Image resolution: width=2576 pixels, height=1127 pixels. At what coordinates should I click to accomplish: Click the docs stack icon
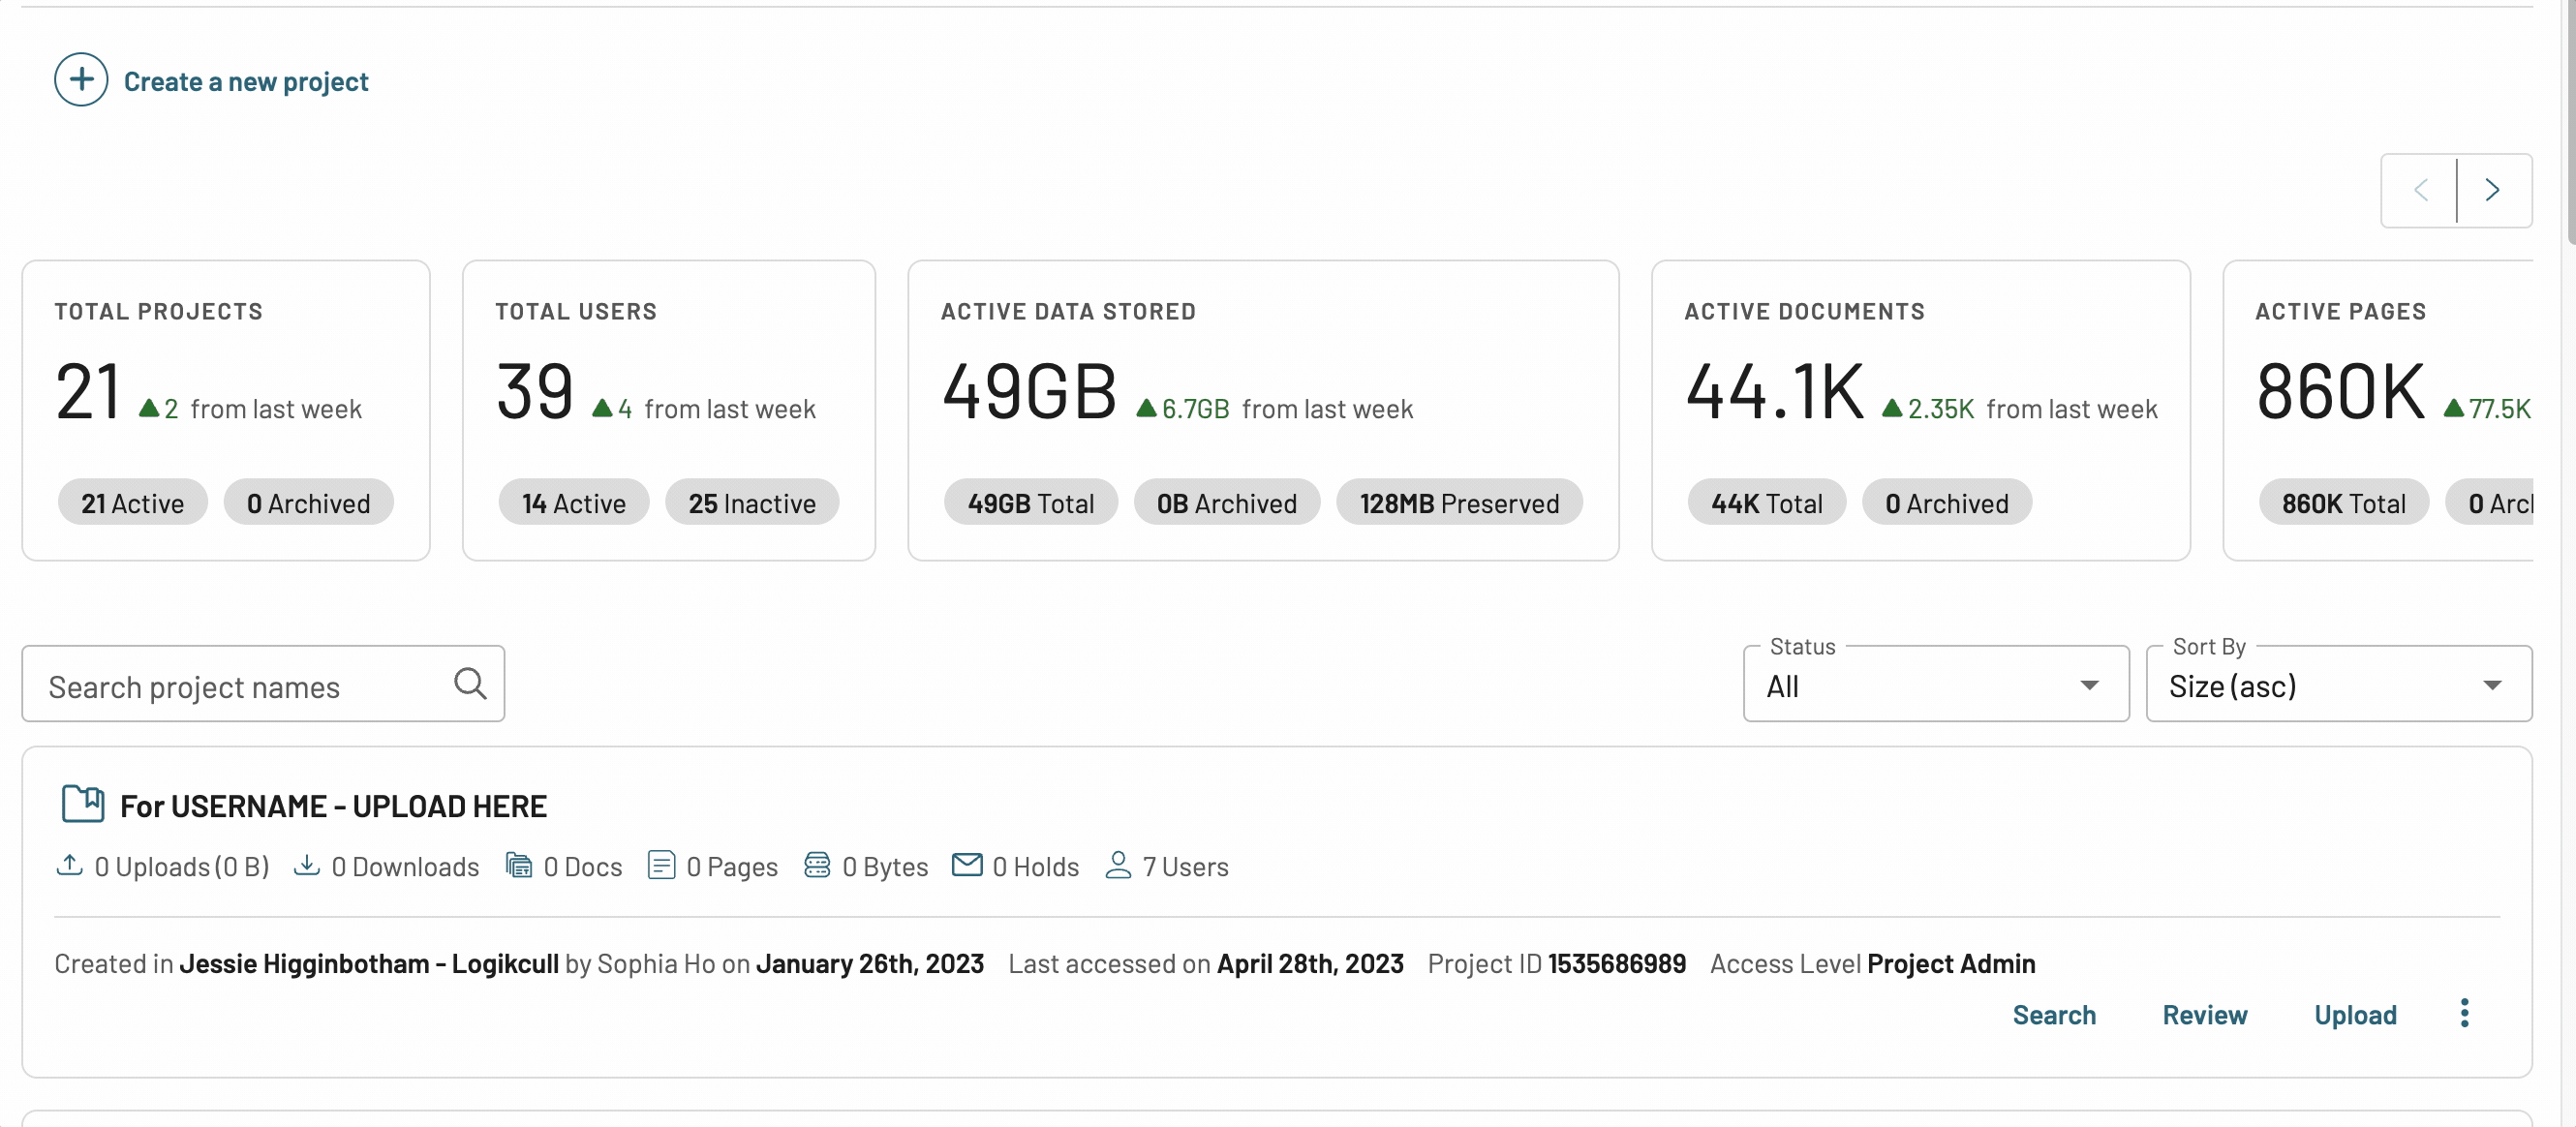(x=519, y=865)
